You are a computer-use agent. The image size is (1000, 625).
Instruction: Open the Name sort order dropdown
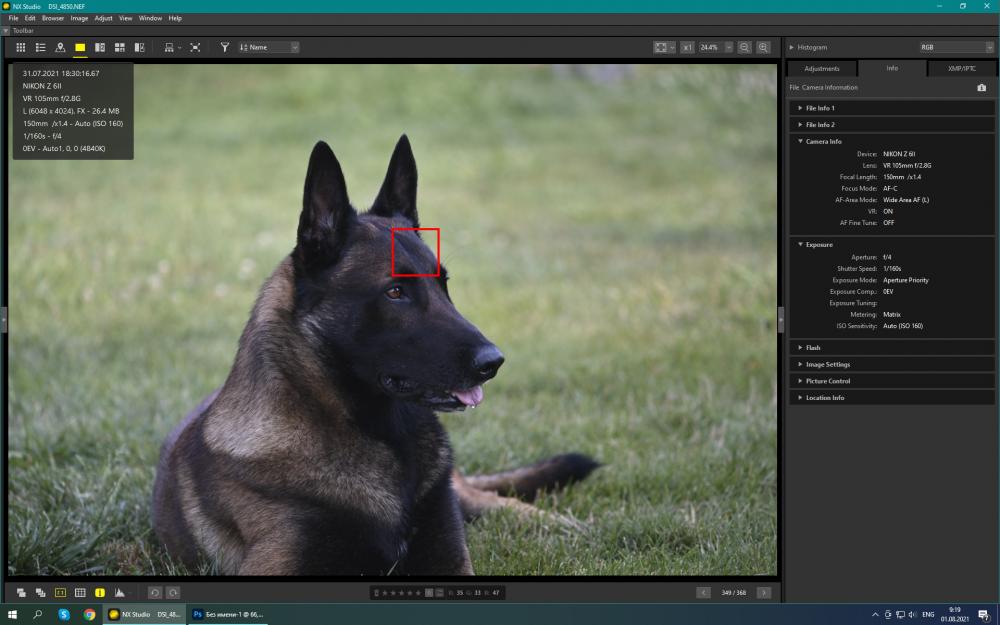pyautogui.click(x=268, y=47)
